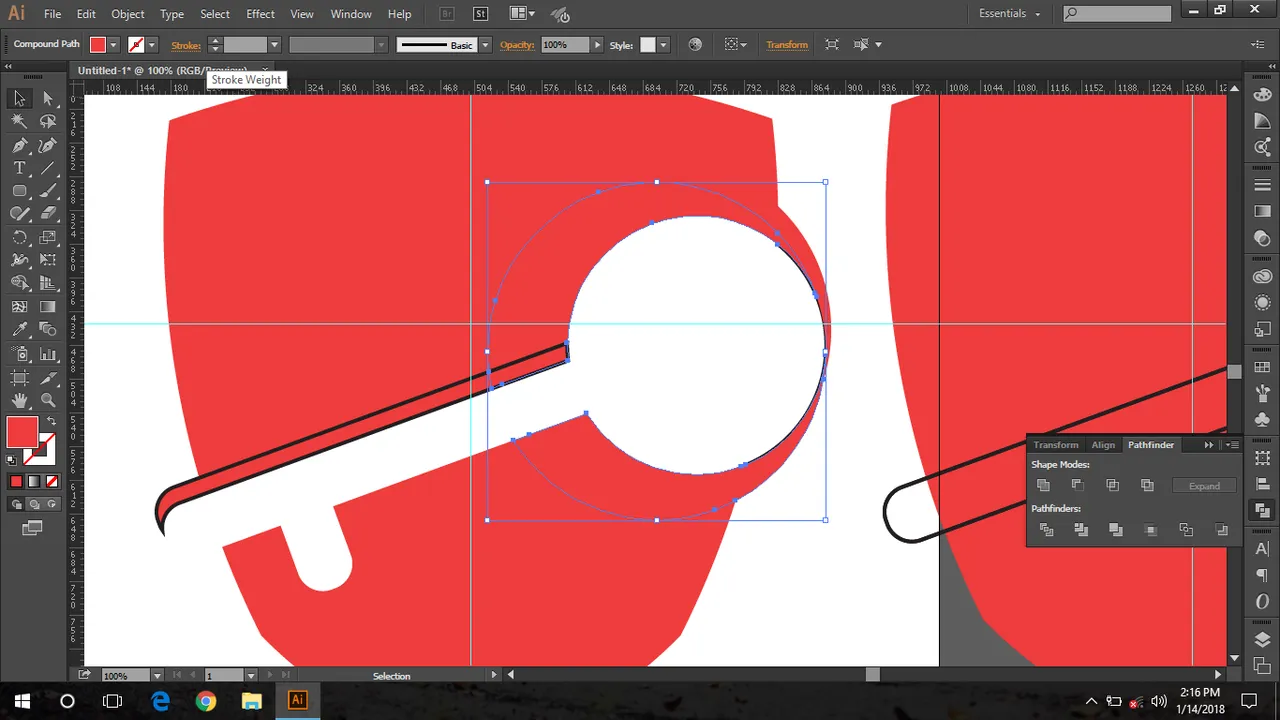The width and height of the screenshot is (1280, 720).
Task: Switch to the Align panel tab
Action: click(1103, 445)
